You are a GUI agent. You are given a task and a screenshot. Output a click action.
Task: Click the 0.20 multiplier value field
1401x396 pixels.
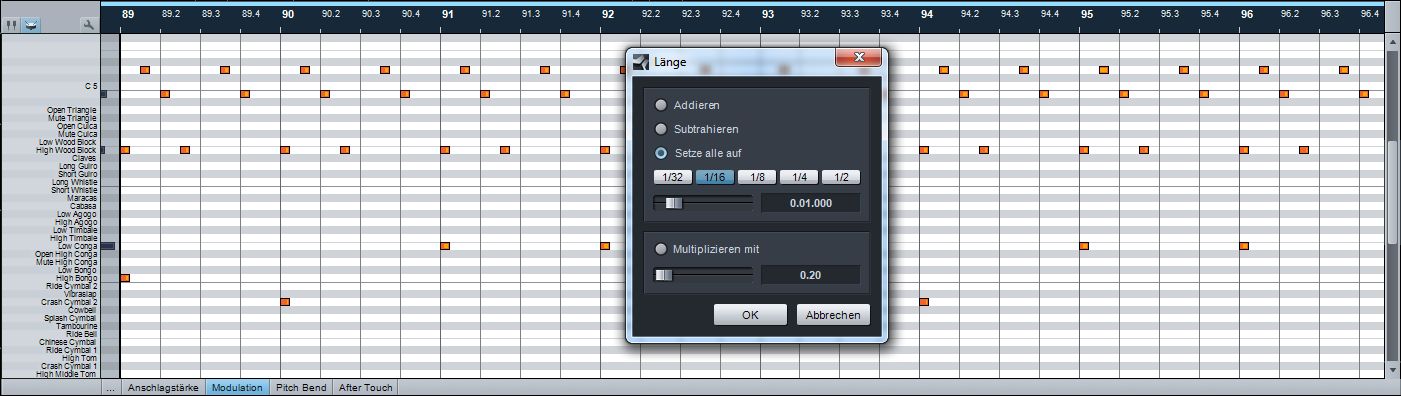(x=811, y=275)
